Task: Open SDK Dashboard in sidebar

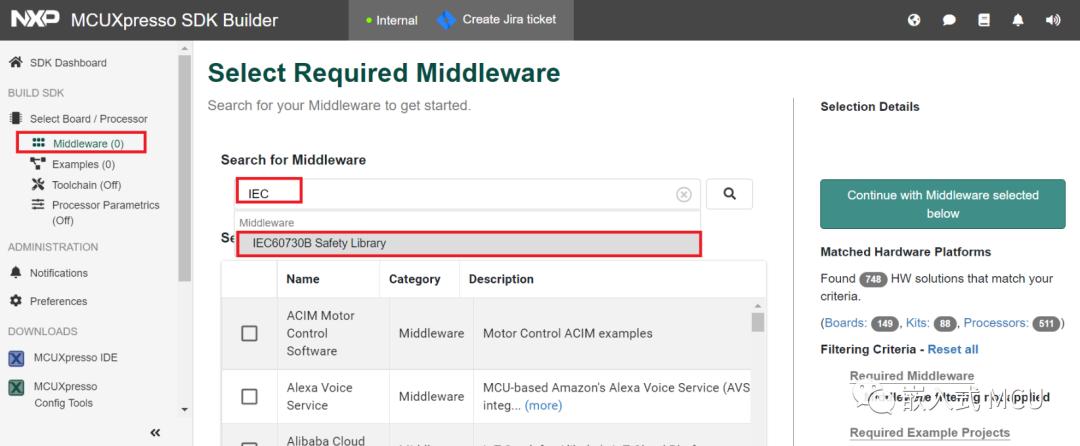Action: click(x=68, y=63)
